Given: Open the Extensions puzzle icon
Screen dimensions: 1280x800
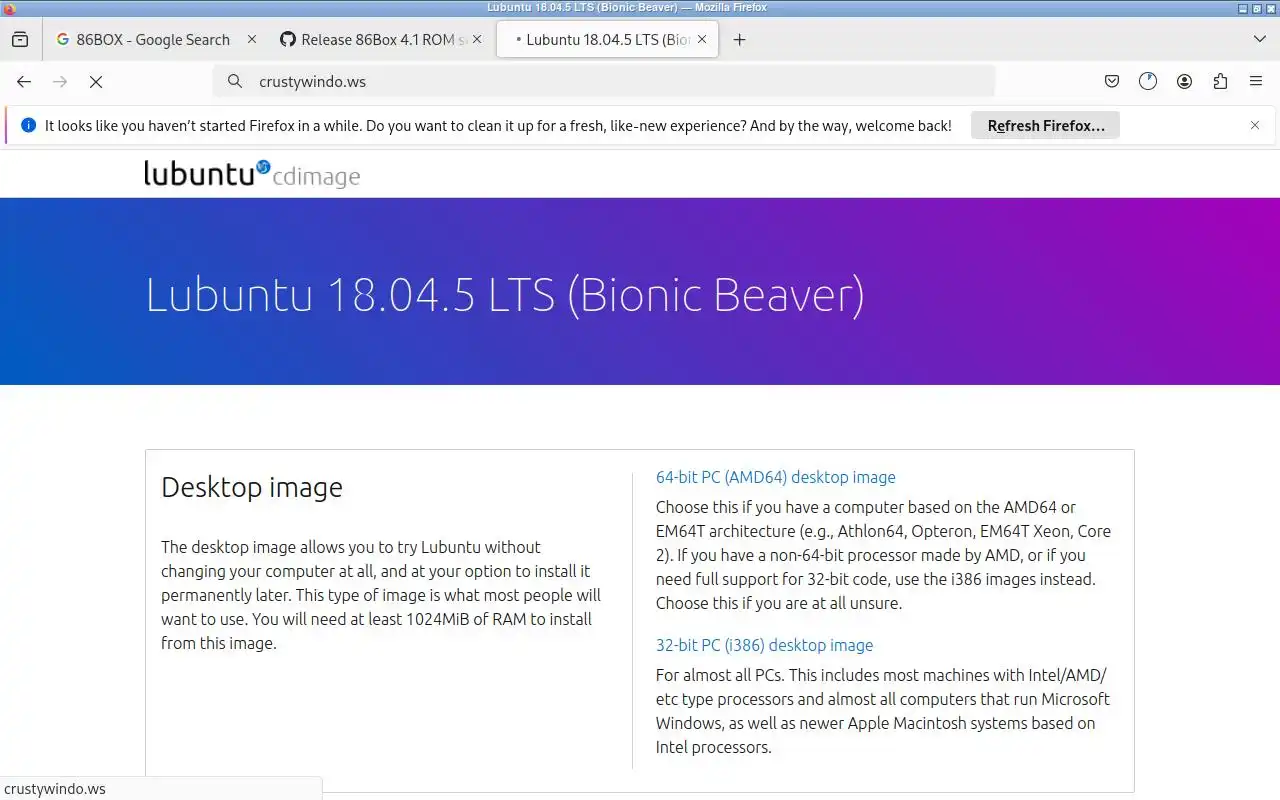Looking at the screenshot, I should pos(1220,82).
